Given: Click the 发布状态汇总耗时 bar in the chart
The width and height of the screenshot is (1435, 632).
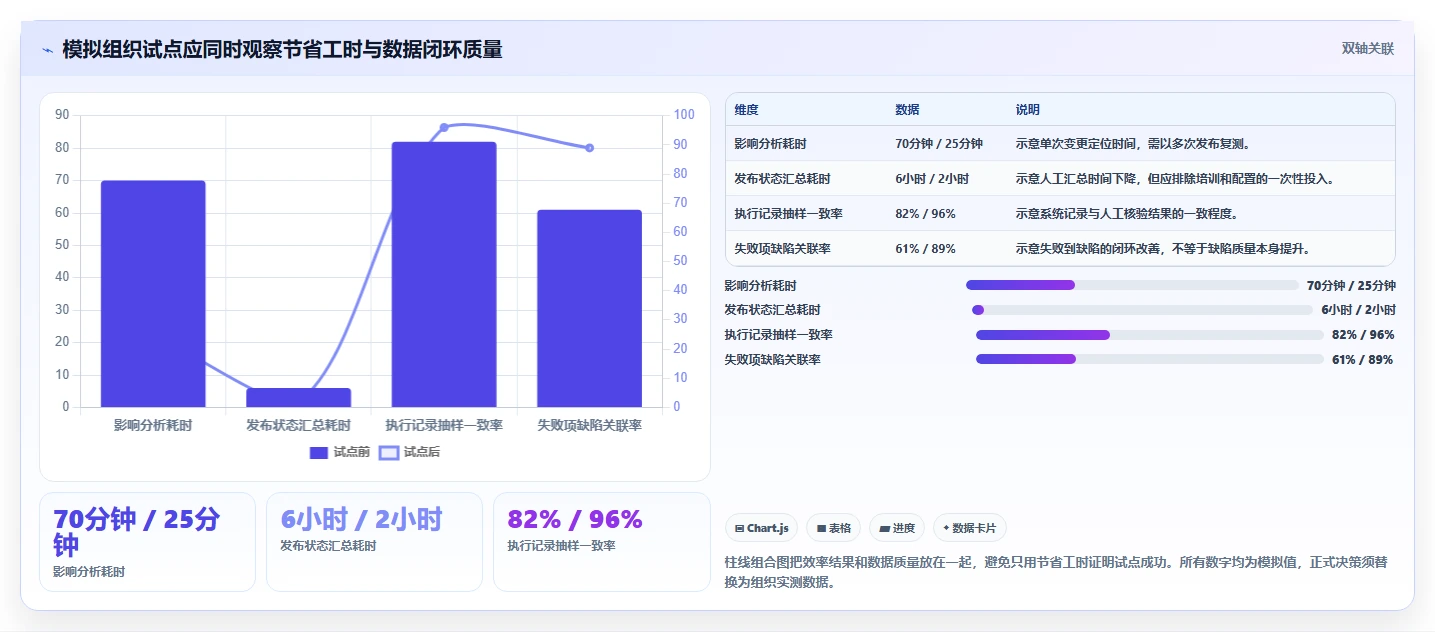Looking at the screenshot, I should pyautogui.click(x=298, y=398).
